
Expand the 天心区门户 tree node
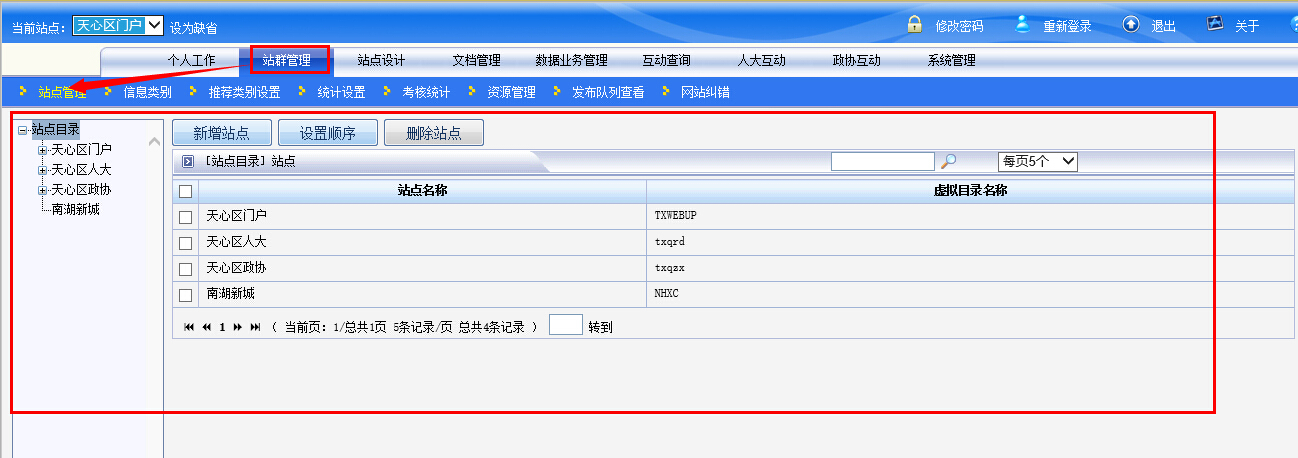point(42,150)
